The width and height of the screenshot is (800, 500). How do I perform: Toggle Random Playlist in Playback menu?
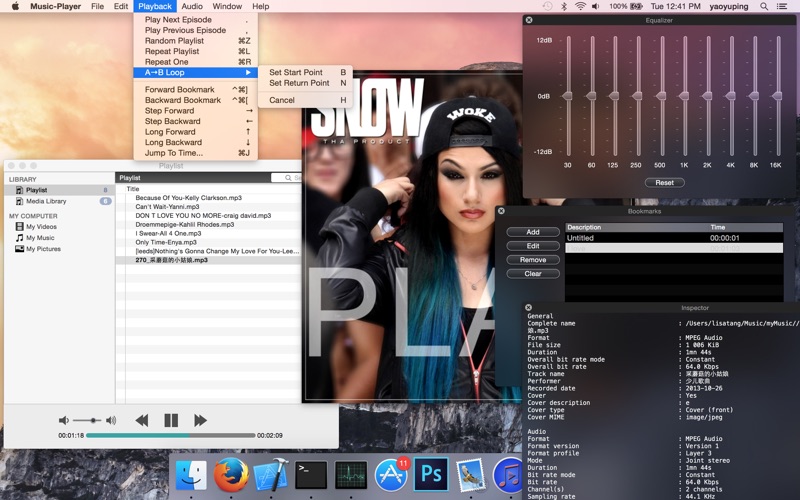tap(195, 41)
